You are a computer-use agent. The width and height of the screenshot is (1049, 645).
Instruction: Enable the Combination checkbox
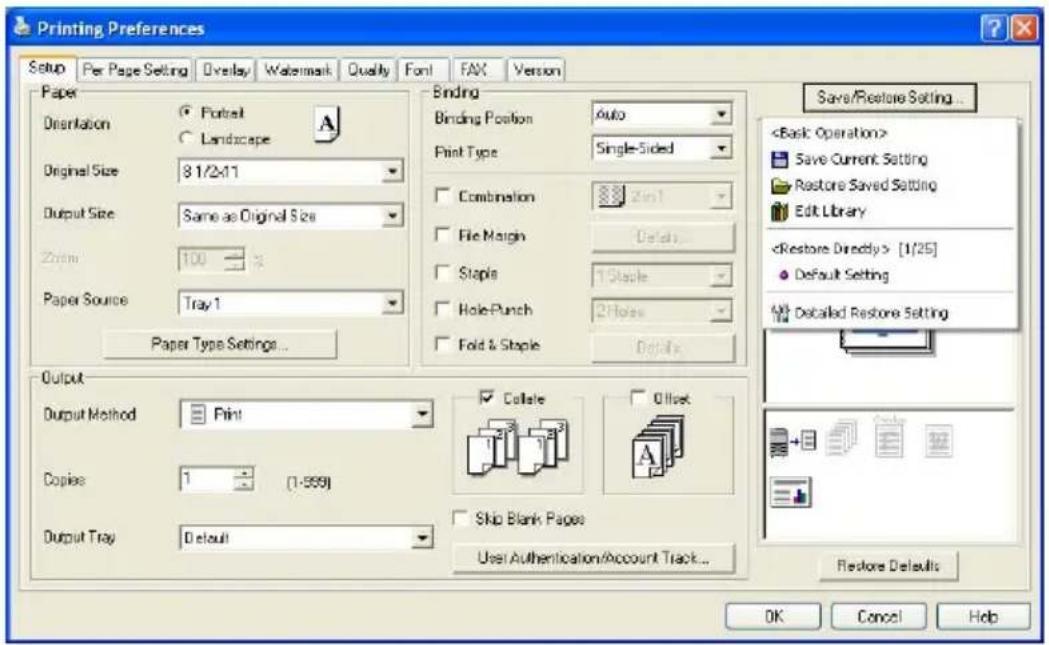click(442, 195)
